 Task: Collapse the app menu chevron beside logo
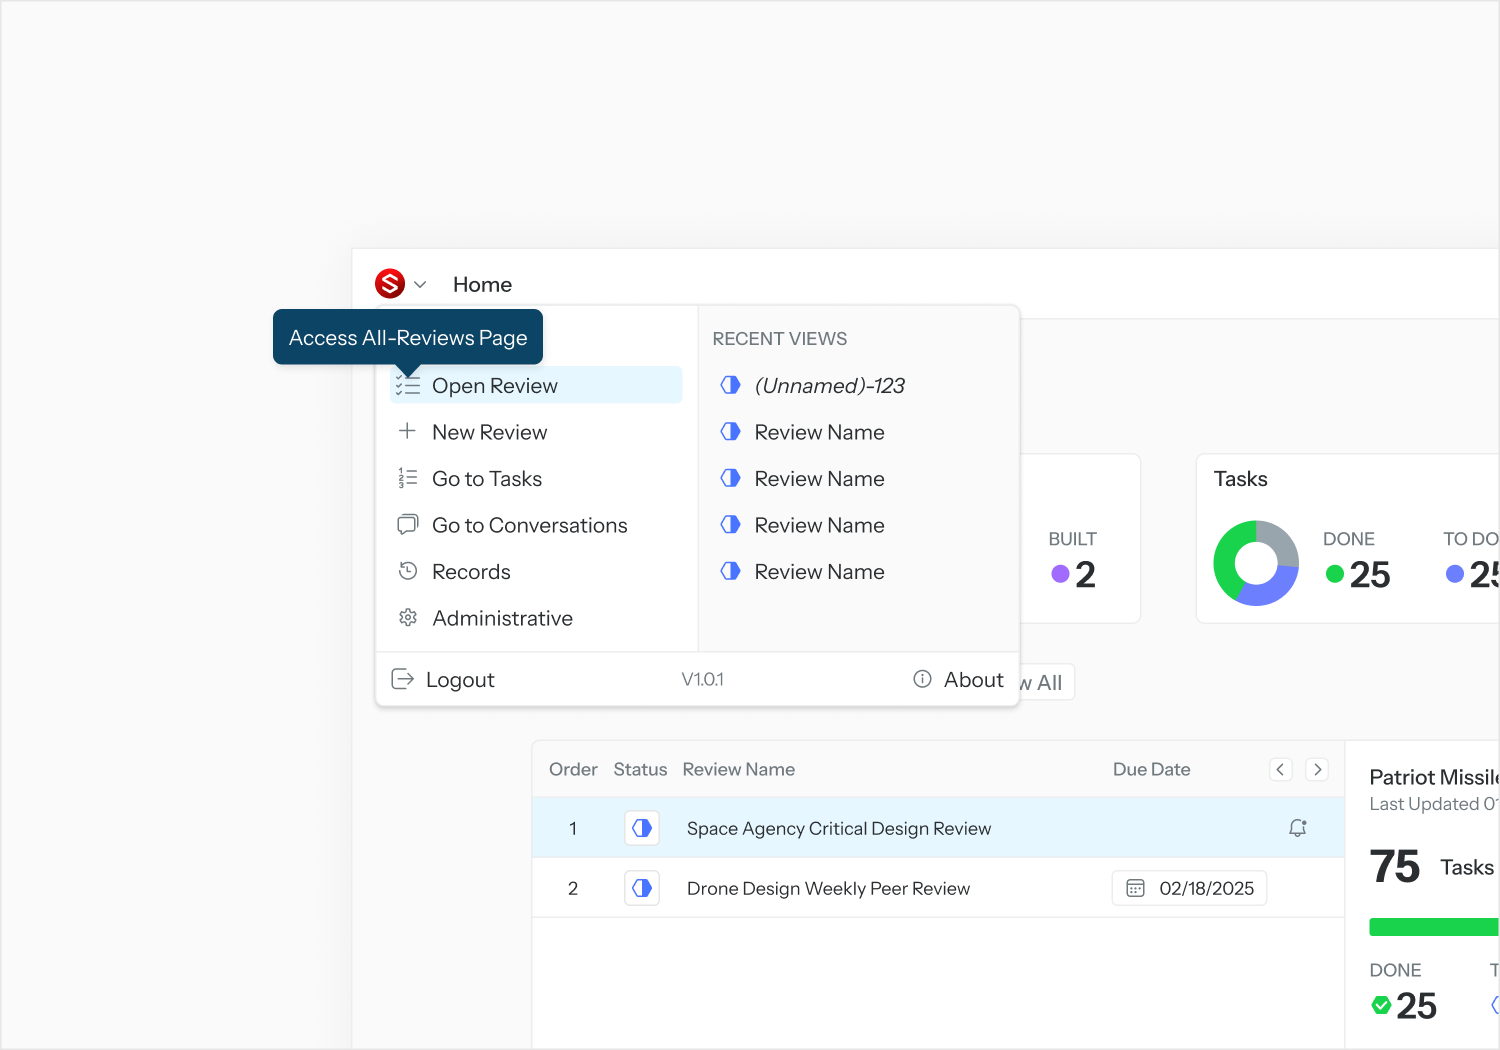pyautogui.click(x=420, y=285)
